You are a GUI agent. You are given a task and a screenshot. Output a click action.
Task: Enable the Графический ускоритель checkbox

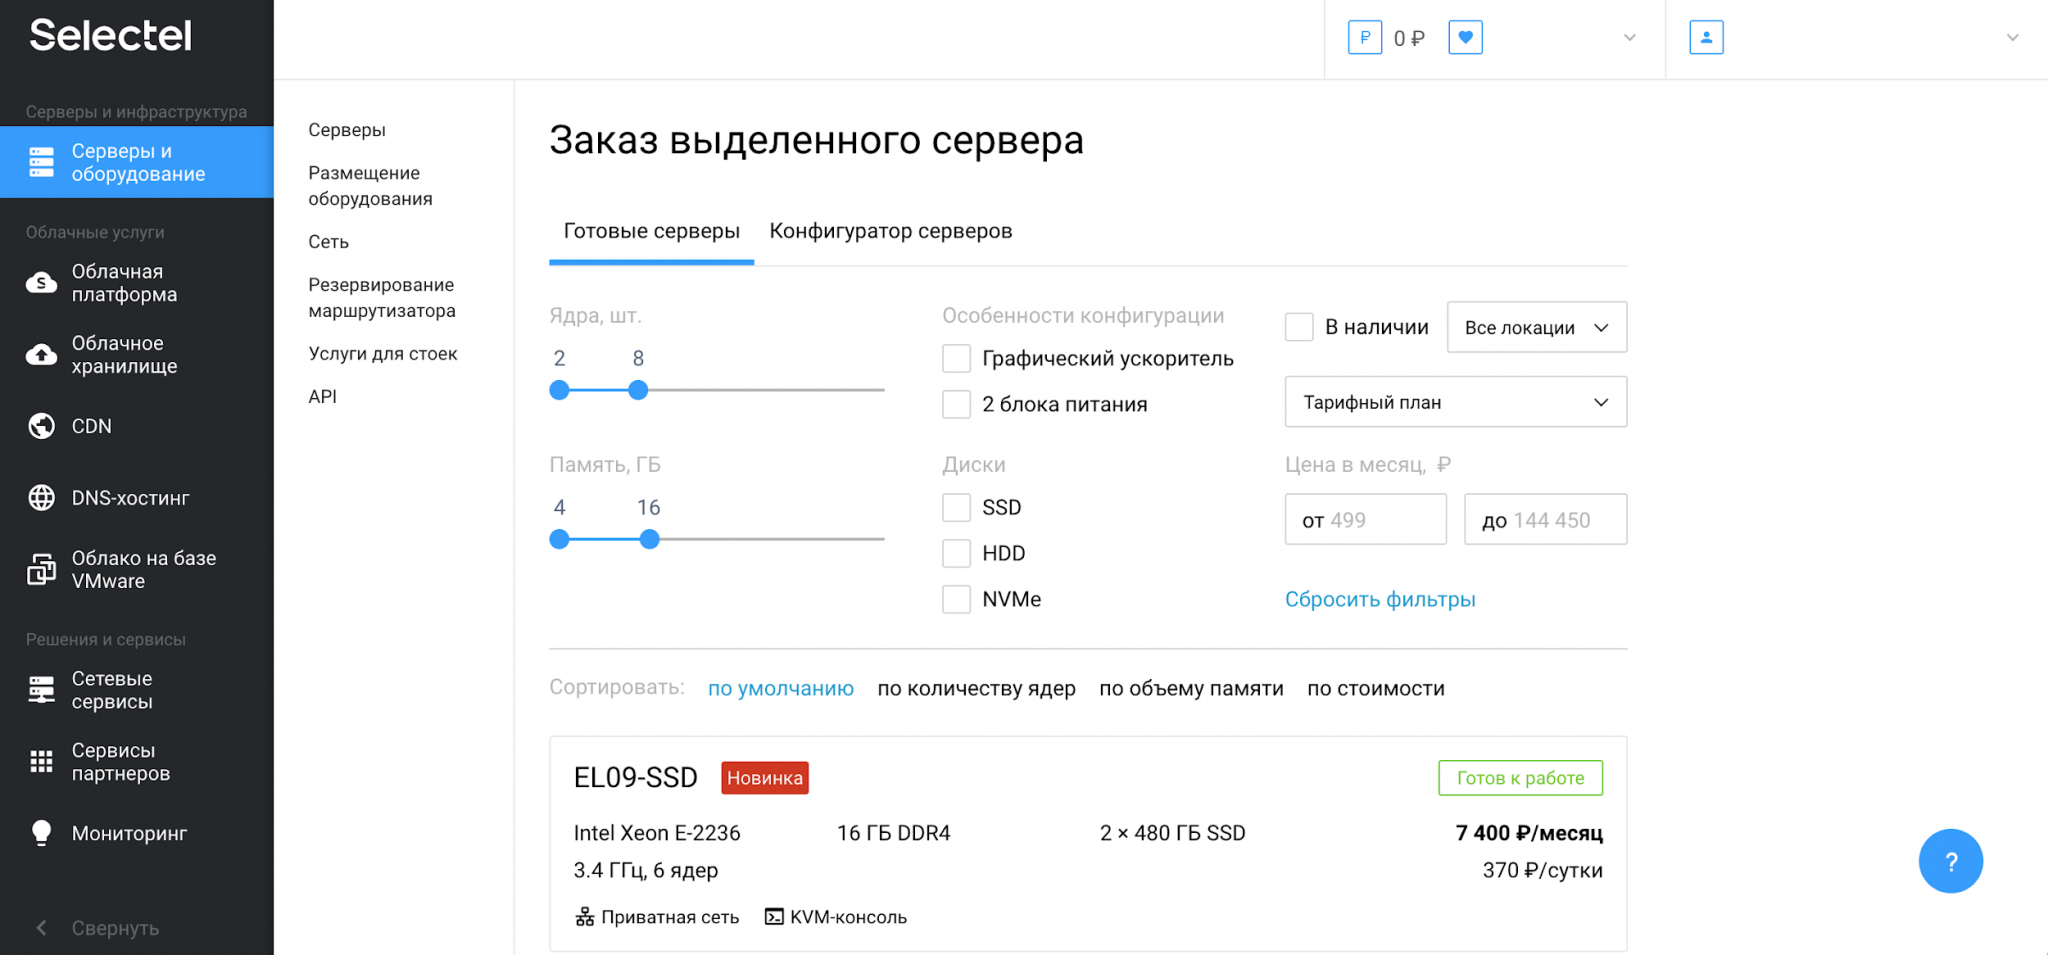tap(956, 359)
